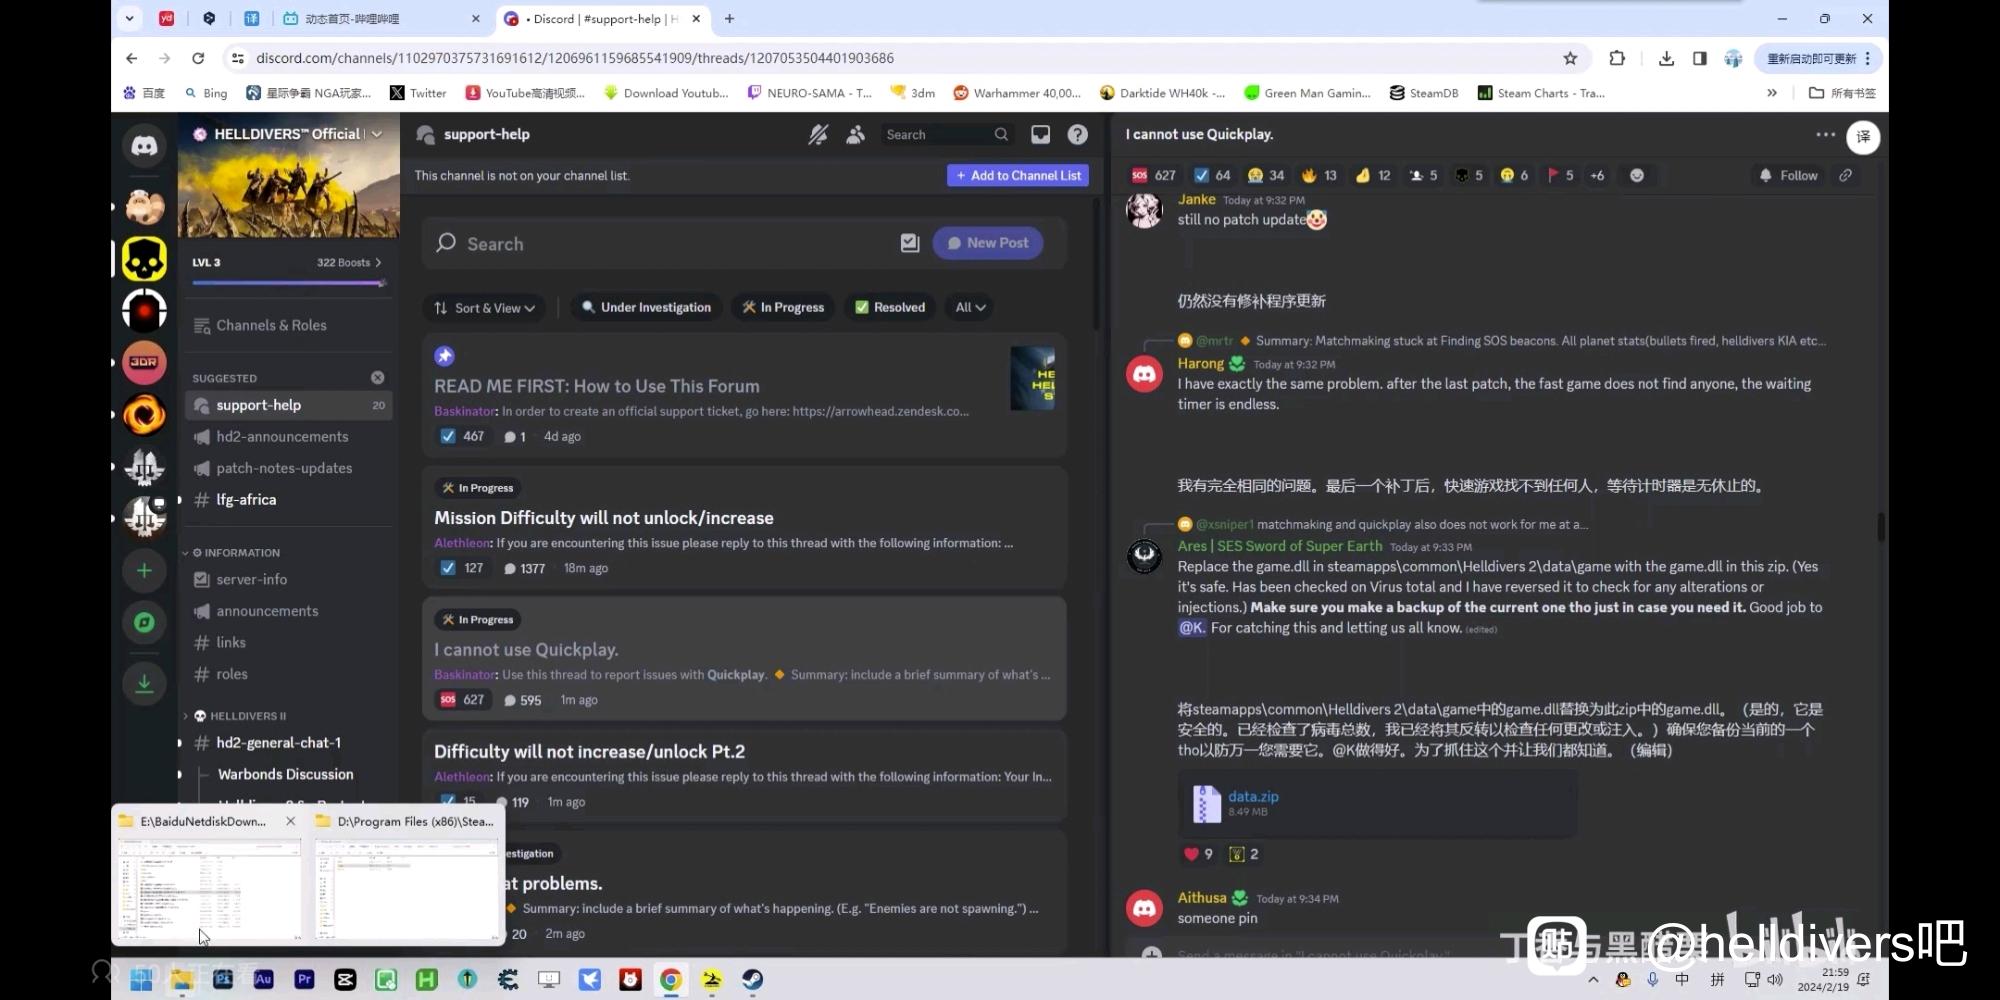Click the thread panel scrollbar

point(1881,527)
